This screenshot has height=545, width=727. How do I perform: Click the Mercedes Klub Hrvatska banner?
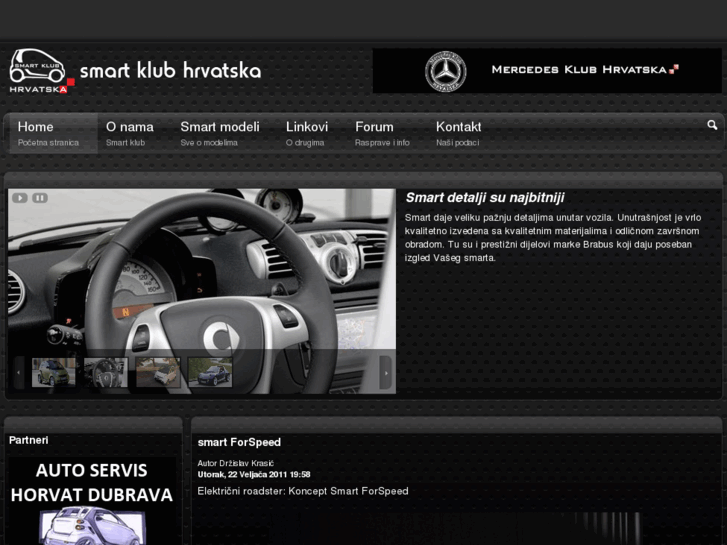point(547,71)
